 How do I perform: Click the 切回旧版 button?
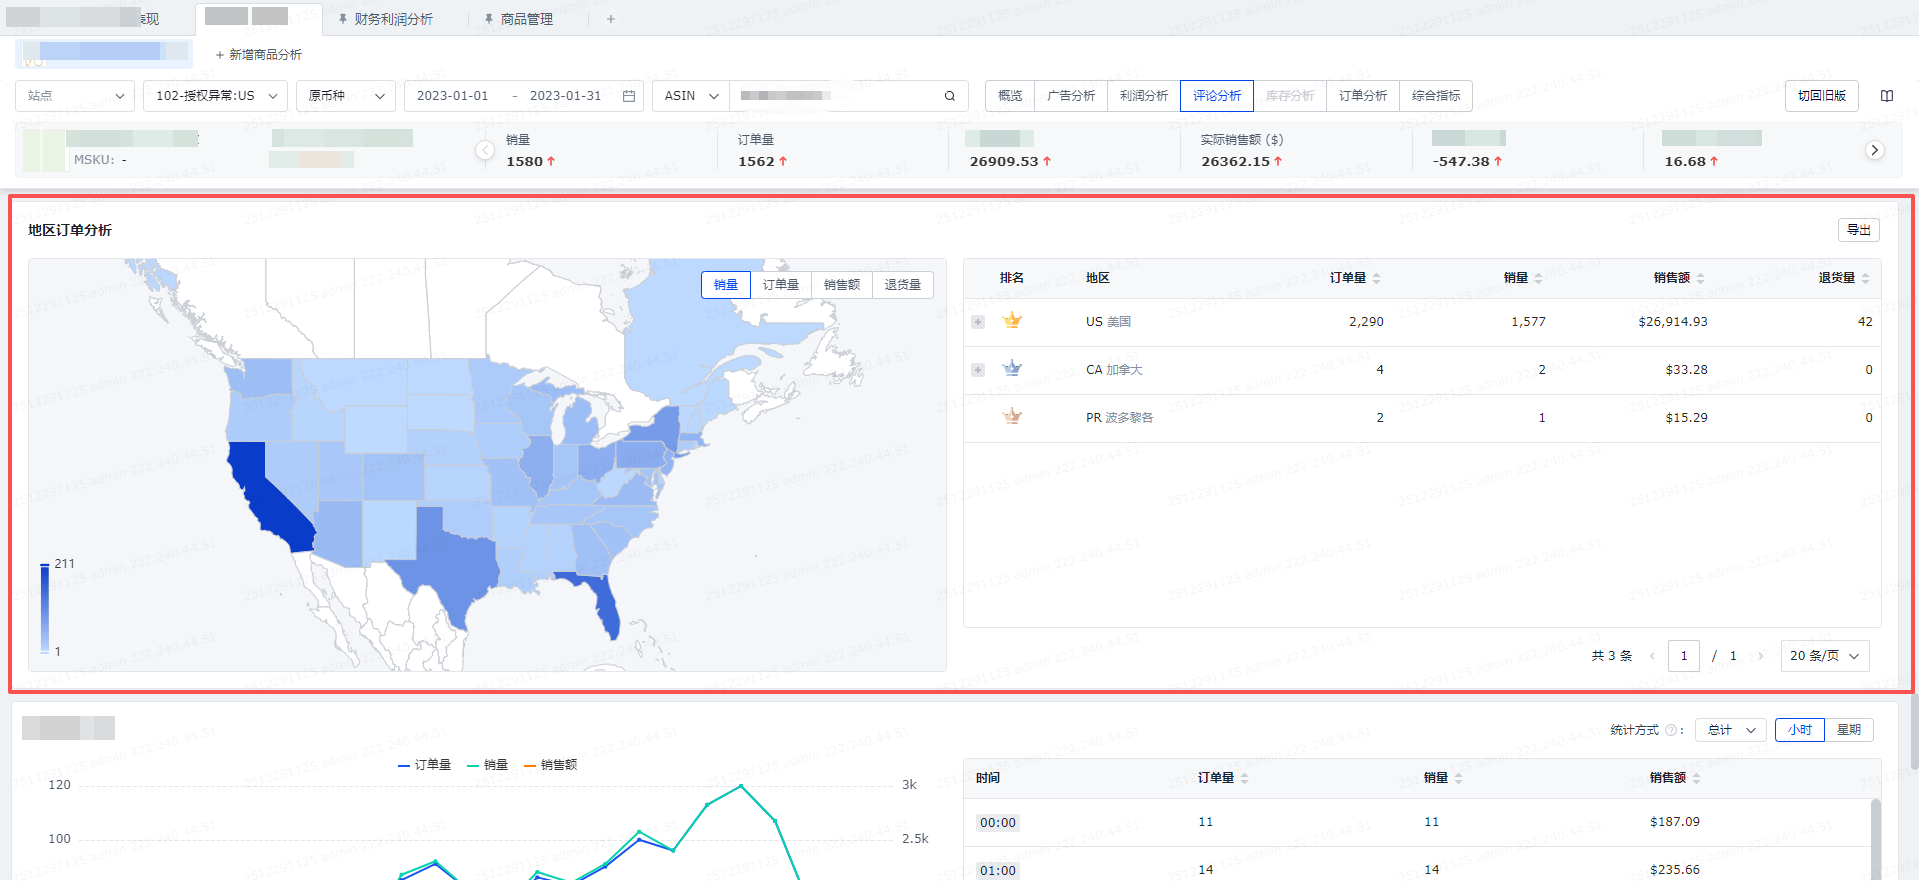1821,96
